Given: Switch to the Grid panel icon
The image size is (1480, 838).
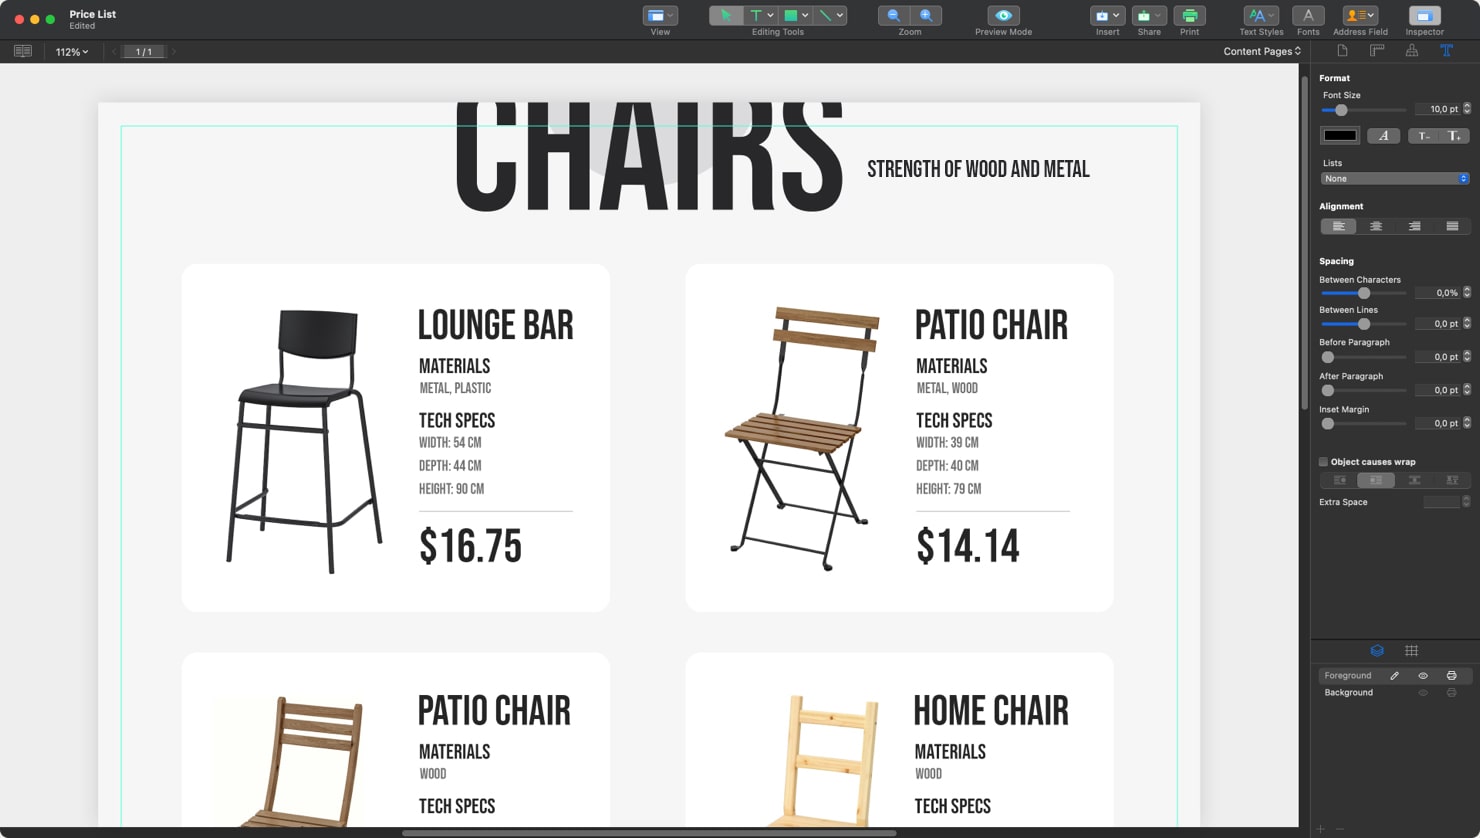Looking at the screenshot, I should (x=1411, y=651).
